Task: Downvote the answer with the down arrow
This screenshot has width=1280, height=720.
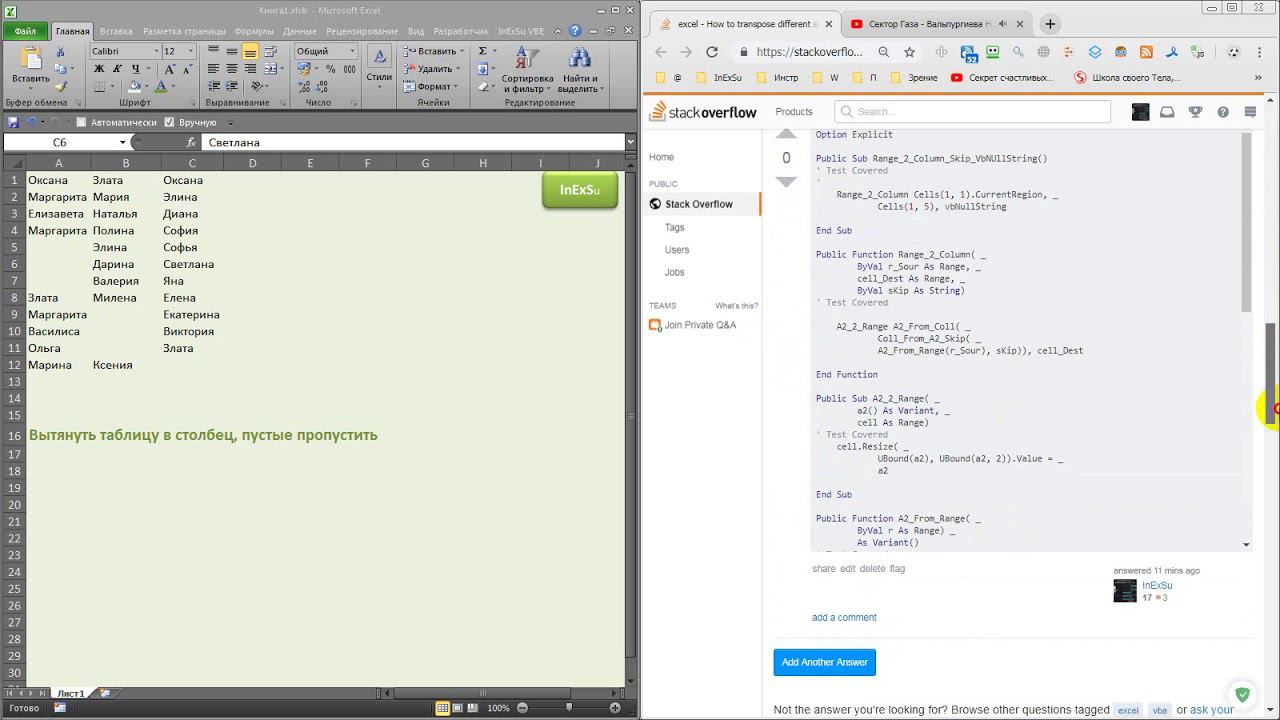Action: (x=786, y=182)
